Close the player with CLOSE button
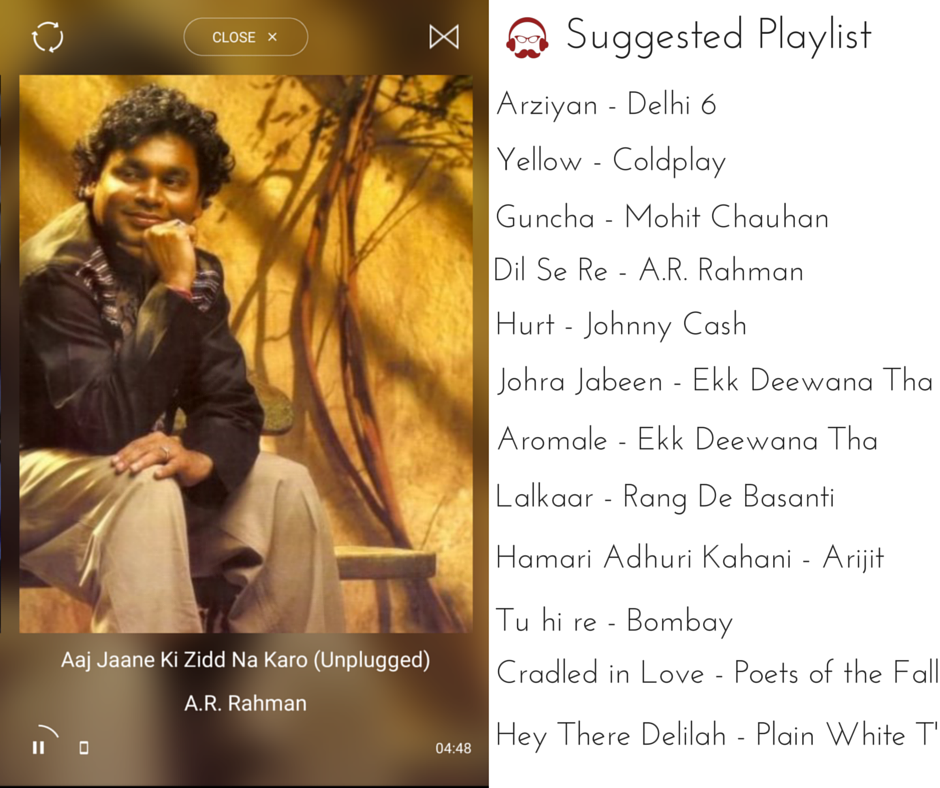The width and height of the screenshot is (940, 788). 246,37
